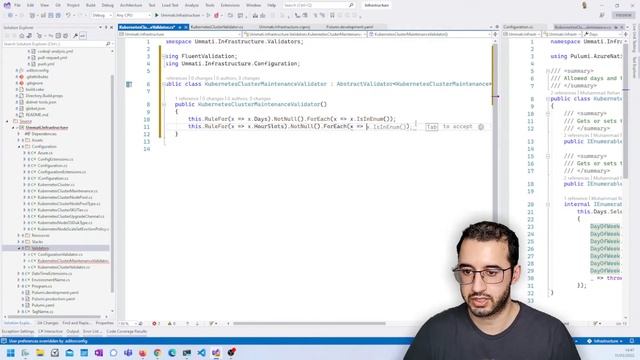Viewport: 640px width, 360px height.
Task: Click the suggestion settings gear icon
Action: point(481,127)
